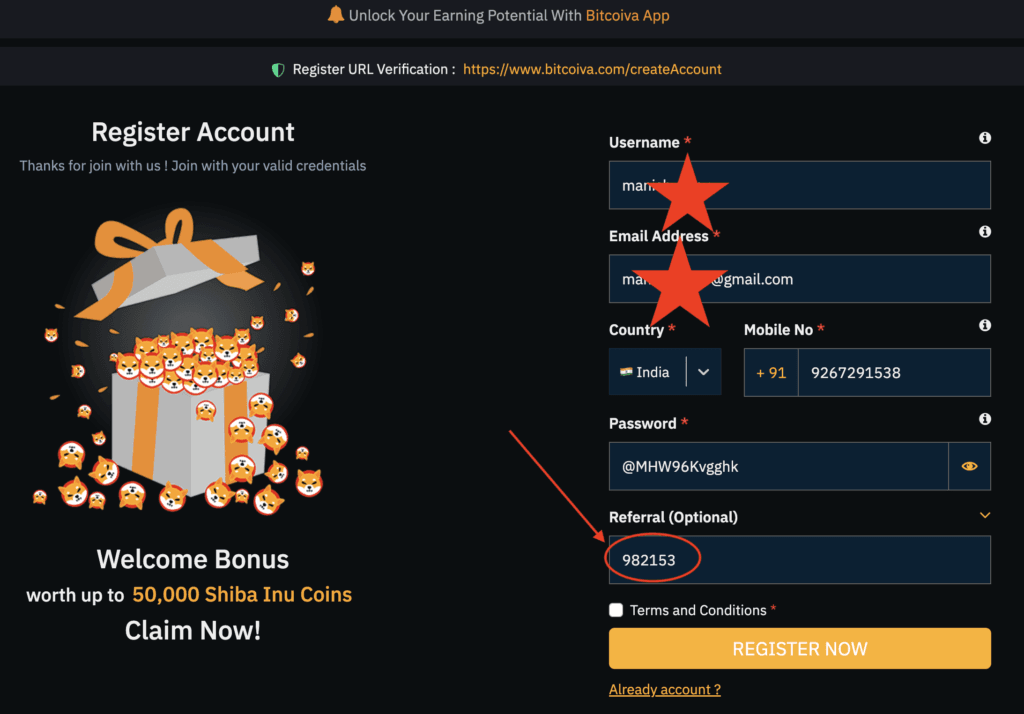This screenshot has width=1024, height=714.
Task: Check the Terms and Conditions box
Action: click(x=615, y=609)
